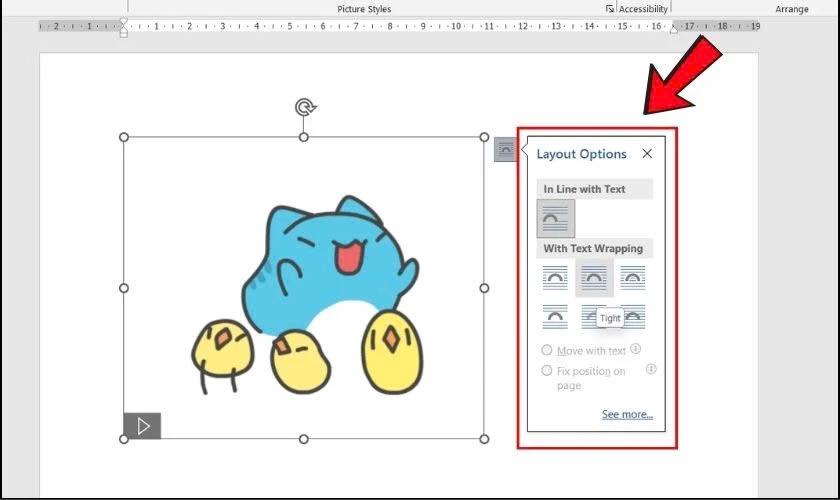The width and height of the screenshot is (840, 500).
Task: Click the bottom-right resize handle of the picture
Action: tap(484, 439)
